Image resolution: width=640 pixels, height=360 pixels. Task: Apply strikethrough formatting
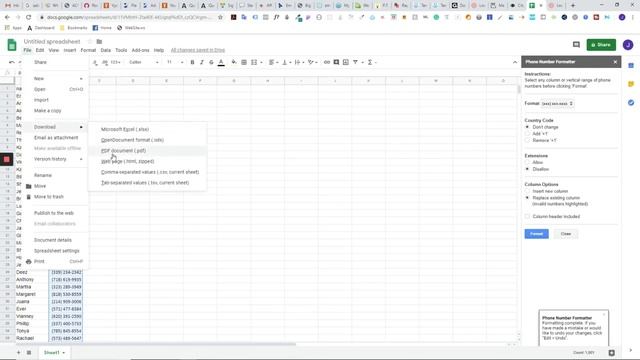click(211, 62)
